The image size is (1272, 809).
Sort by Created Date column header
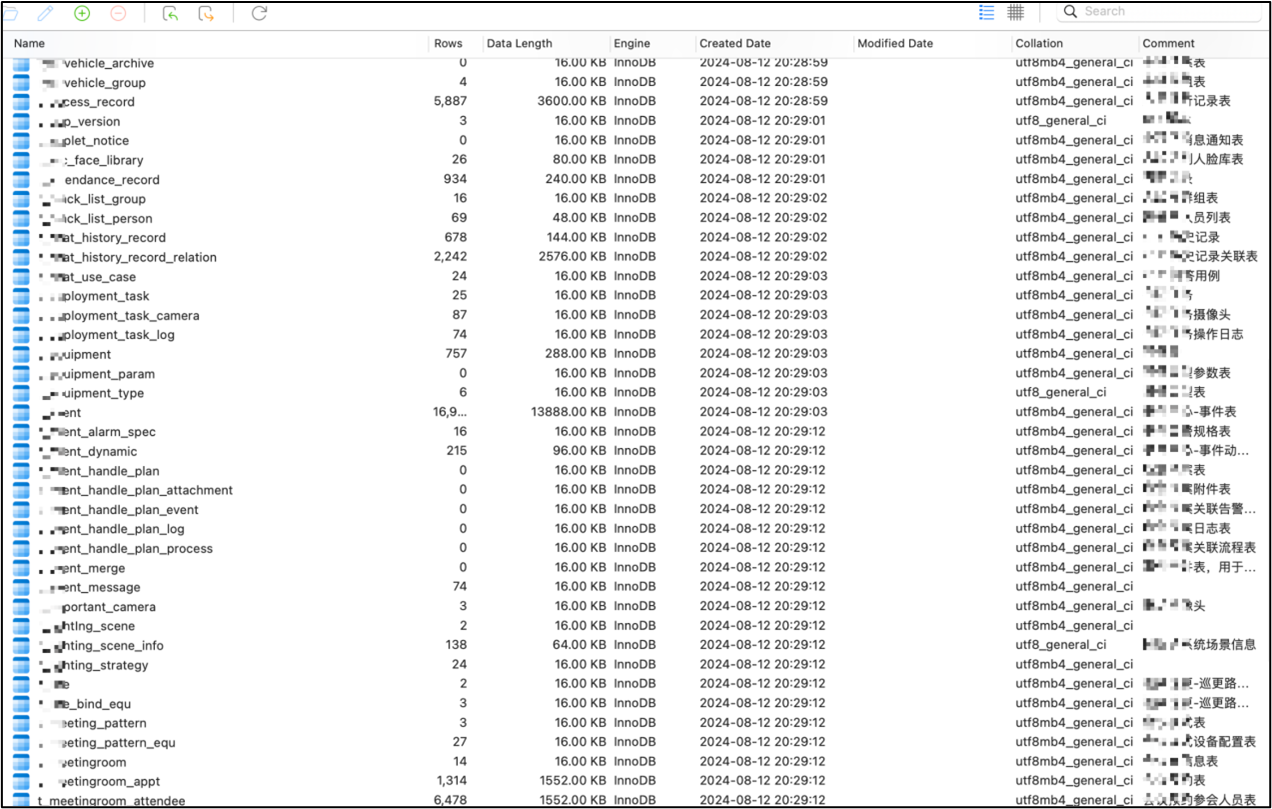735,43
